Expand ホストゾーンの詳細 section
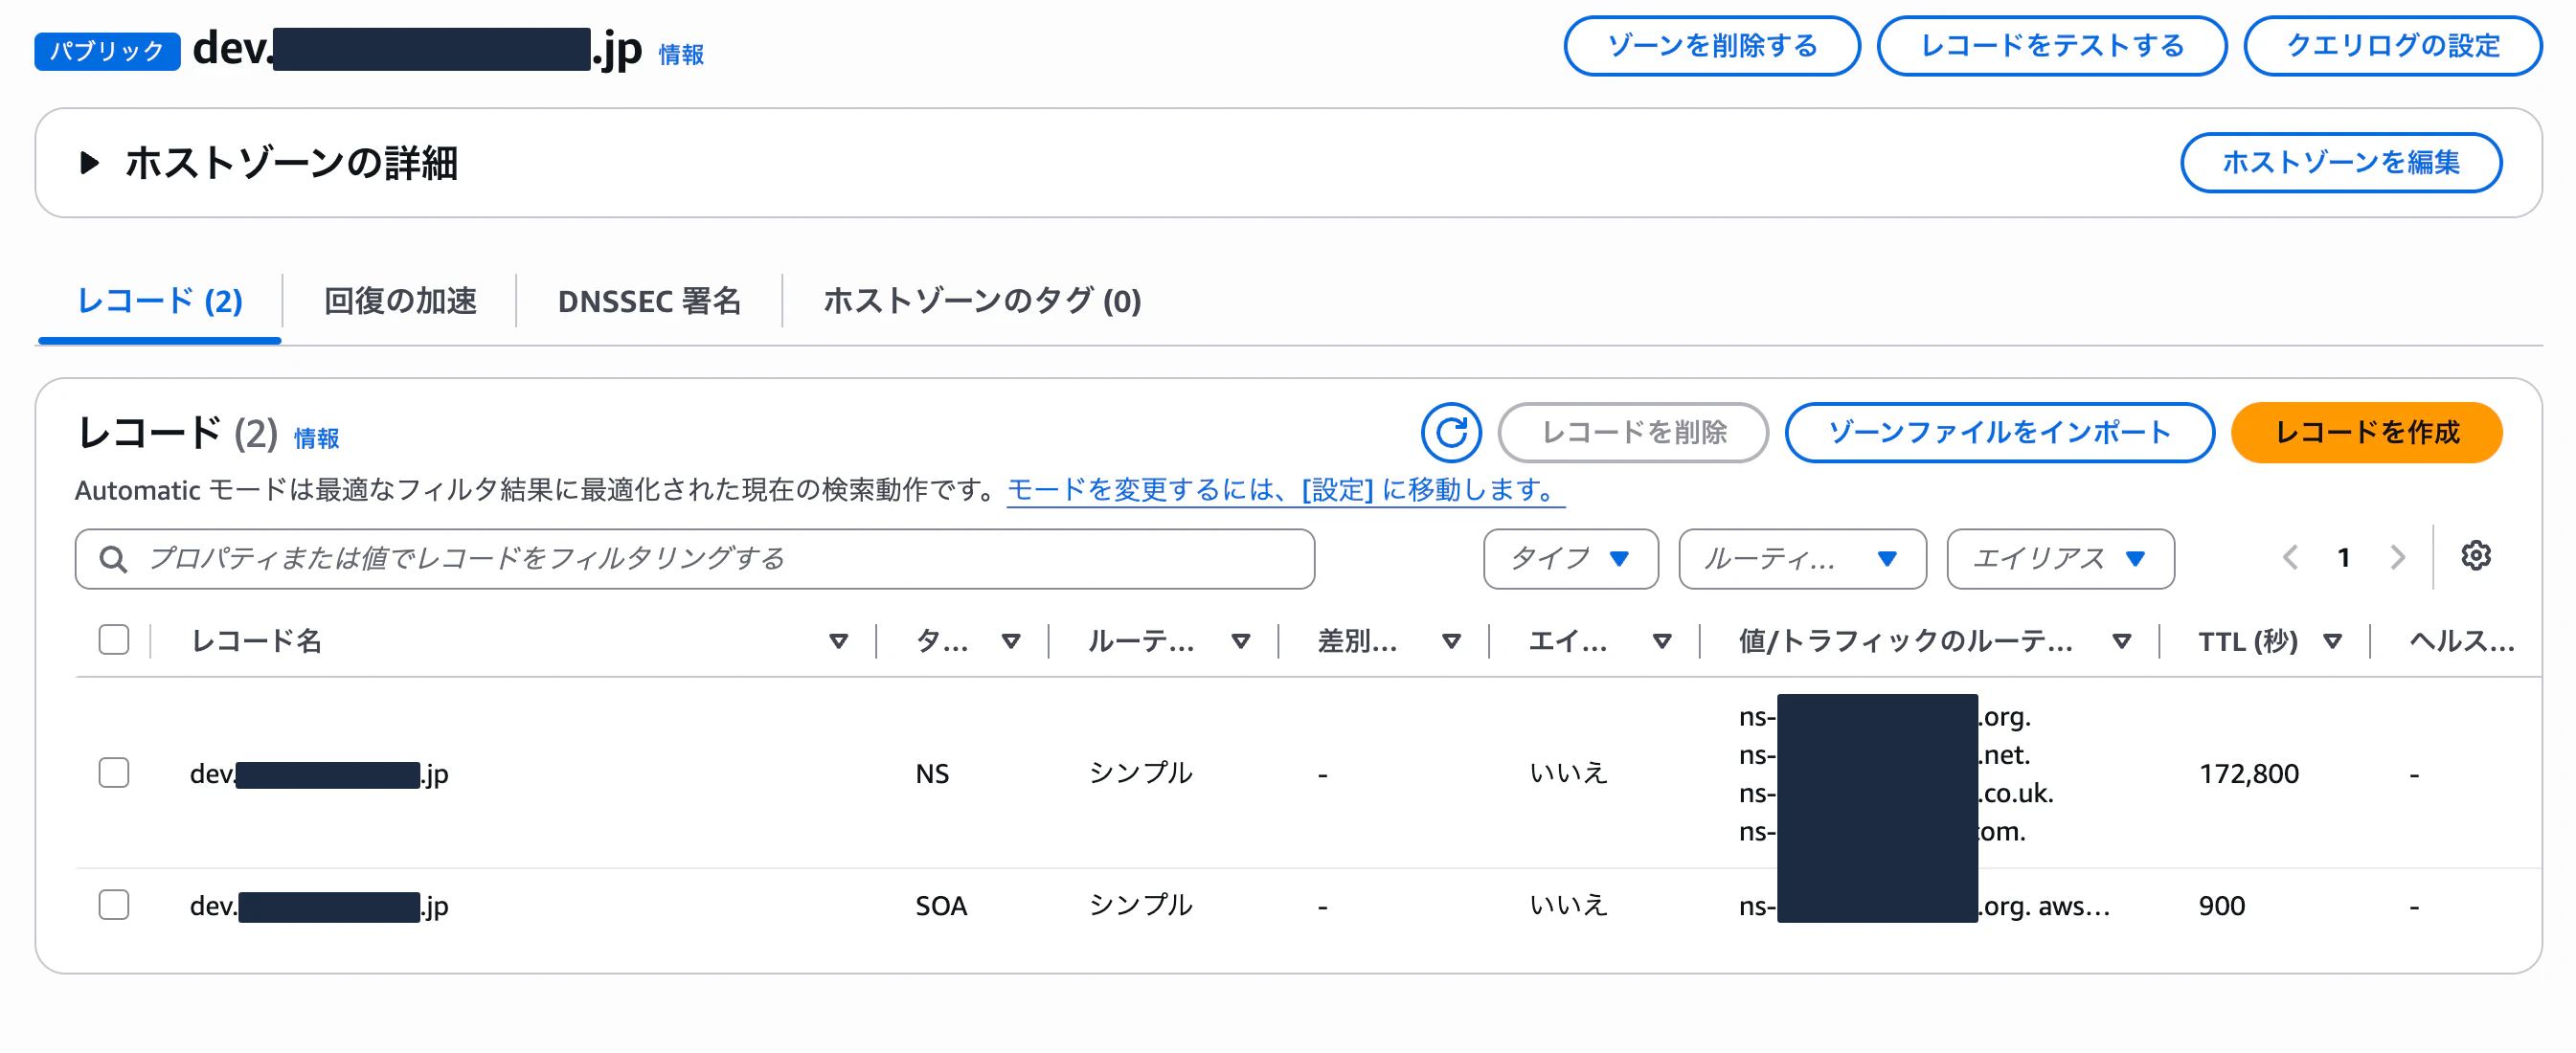Image resolution: width=2576 pixels, height=1053 pixels. pyautogui.click(x=89, y=162)
